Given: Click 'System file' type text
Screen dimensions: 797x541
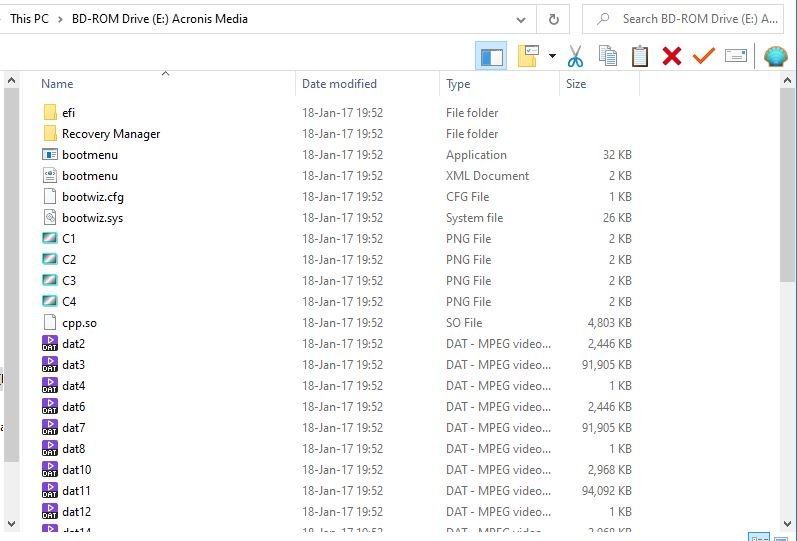Looking at the screenshot, I should [474, 218].
